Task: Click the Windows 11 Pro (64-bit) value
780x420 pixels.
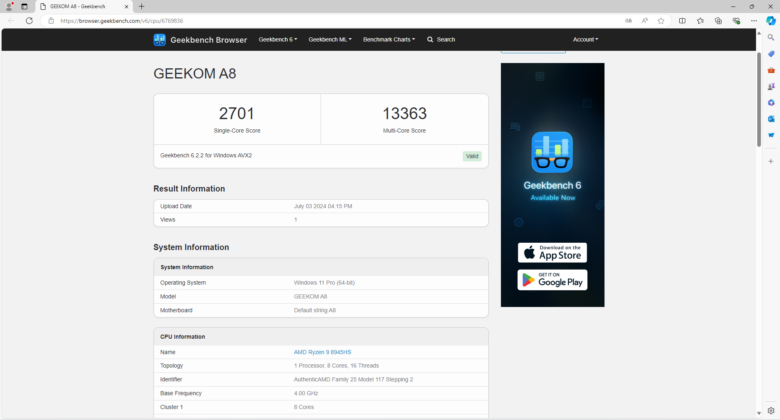Action: pos(324,283)
